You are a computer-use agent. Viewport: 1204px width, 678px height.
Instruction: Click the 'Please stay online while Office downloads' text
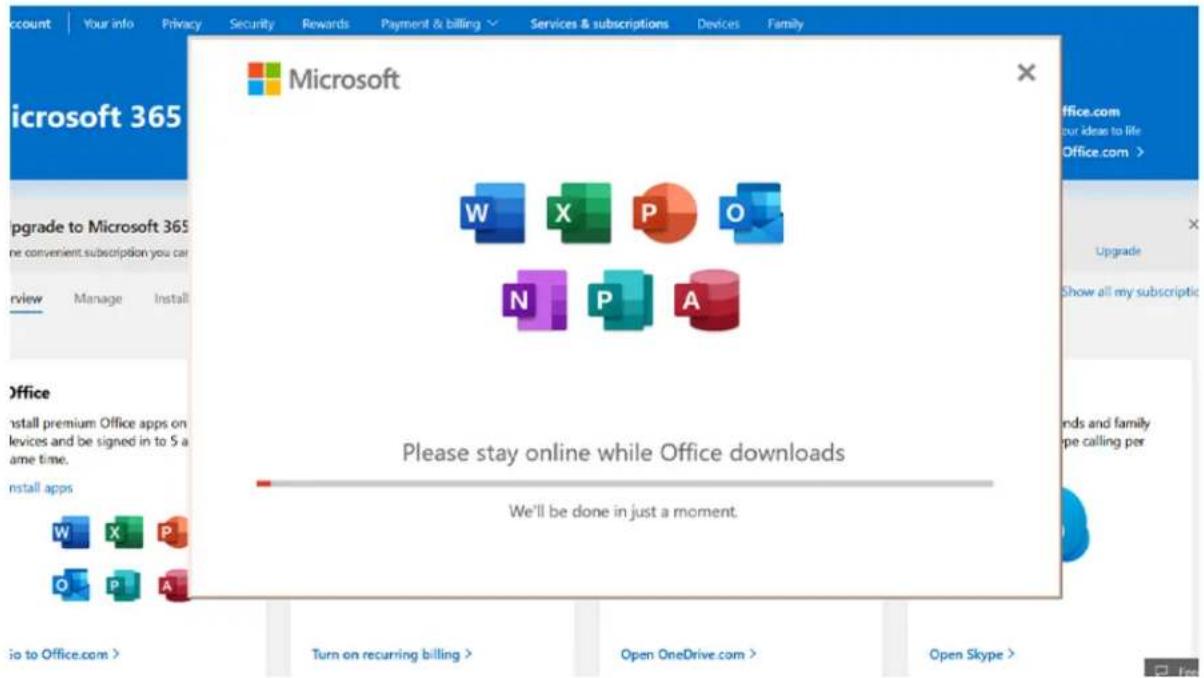624,453
